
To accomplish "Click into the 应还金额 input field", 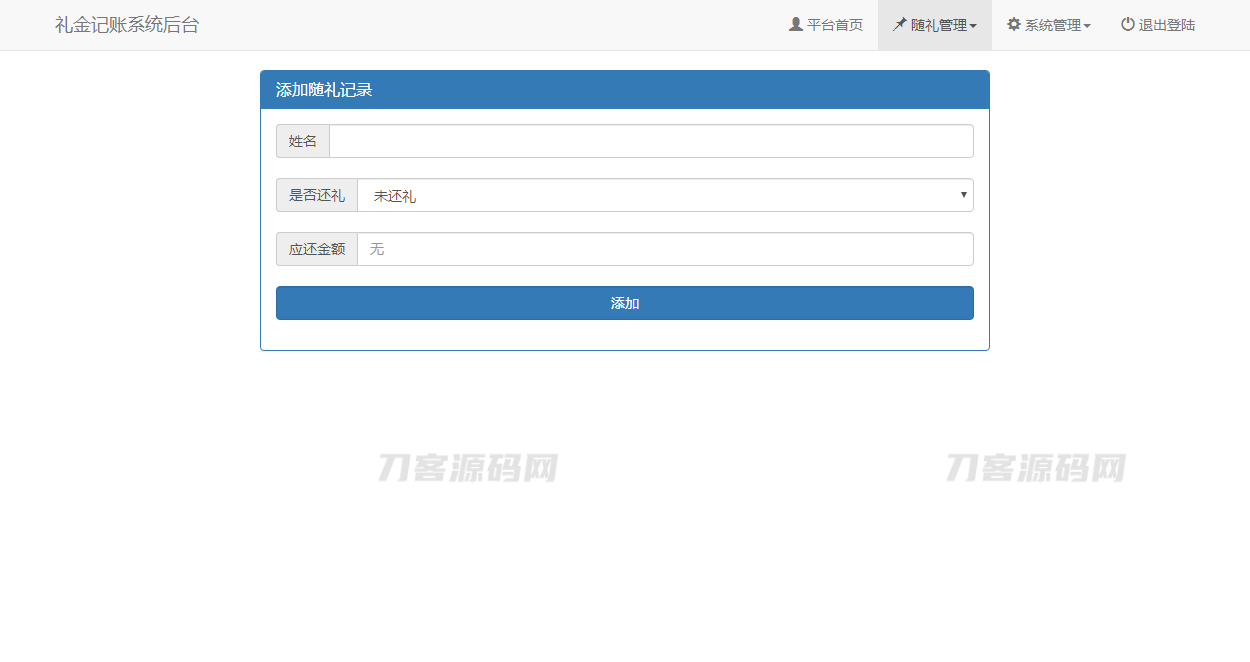I will point(665,249).
